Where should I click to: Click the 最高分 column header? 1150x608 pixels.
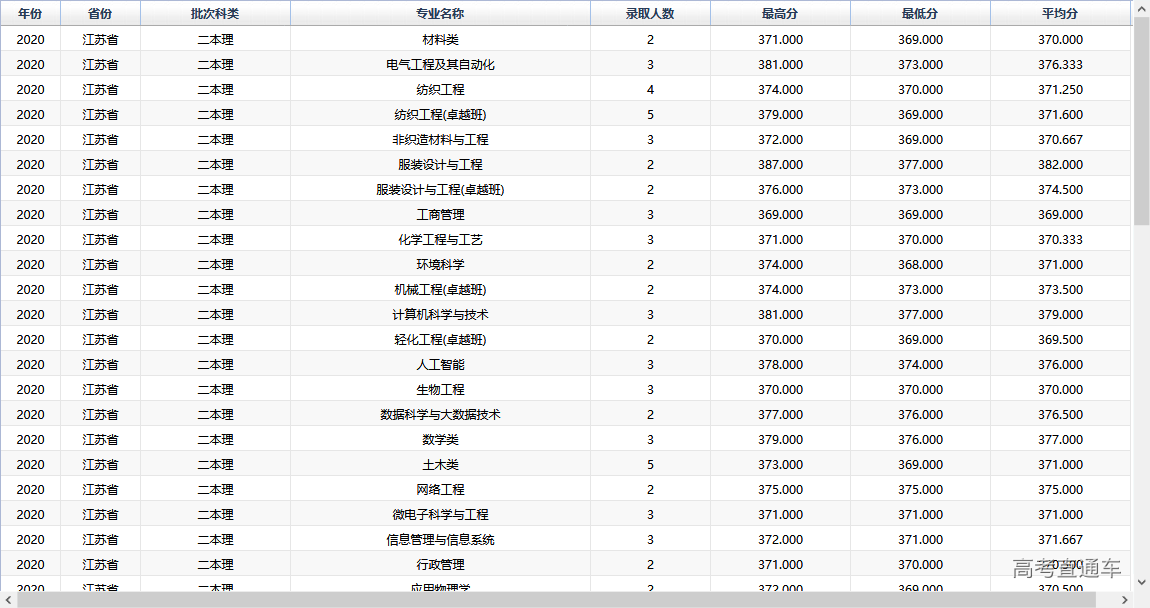[x=780, y=14]
